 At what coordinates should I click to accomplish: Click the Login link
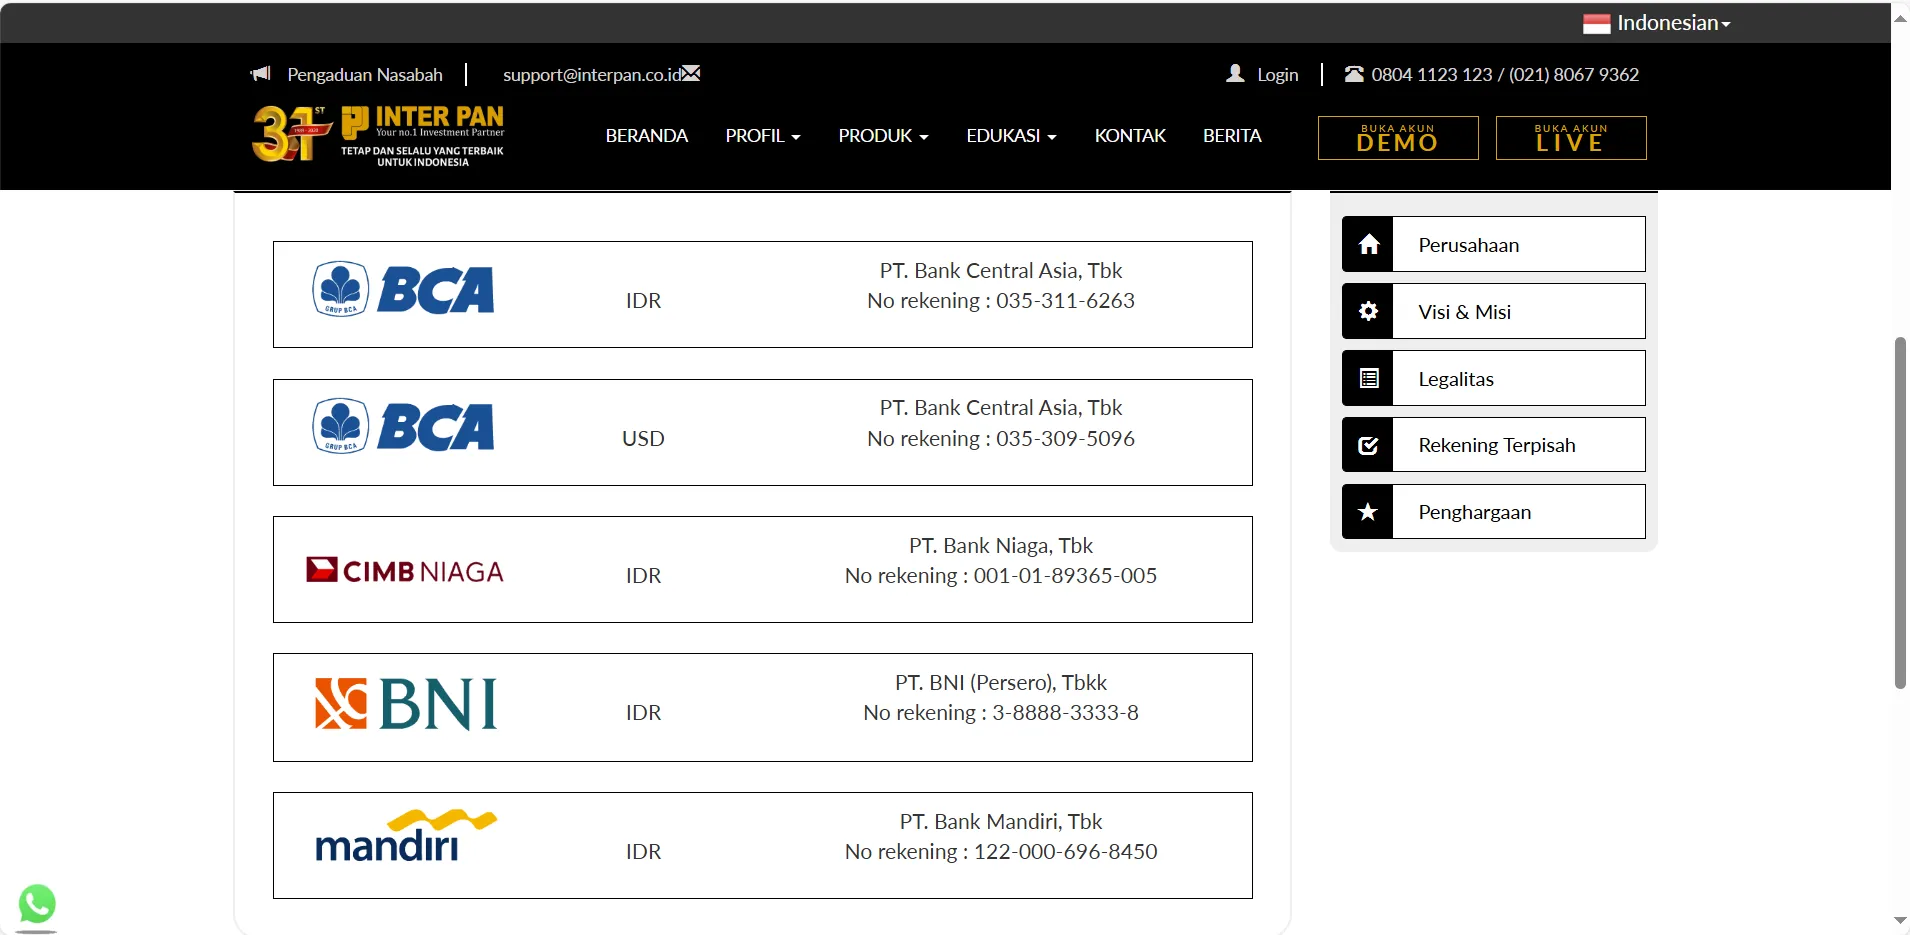[x=1278, y=75]
